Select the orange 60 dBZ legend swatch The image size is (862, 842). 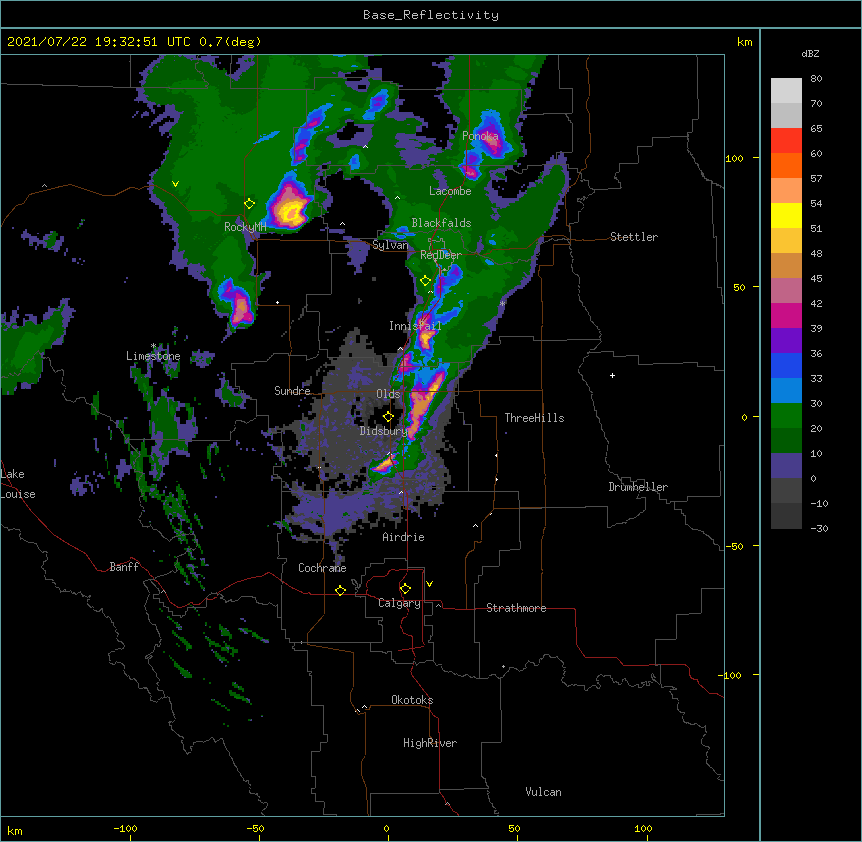click(786, 165)
